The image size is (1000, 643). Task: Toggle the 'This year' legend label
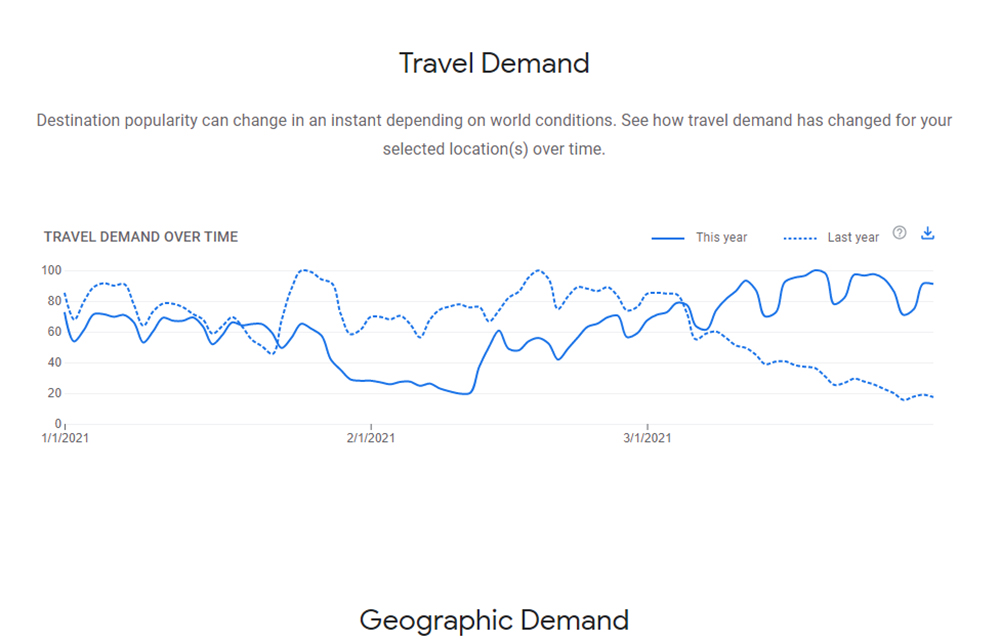click(x=721, y=238)
